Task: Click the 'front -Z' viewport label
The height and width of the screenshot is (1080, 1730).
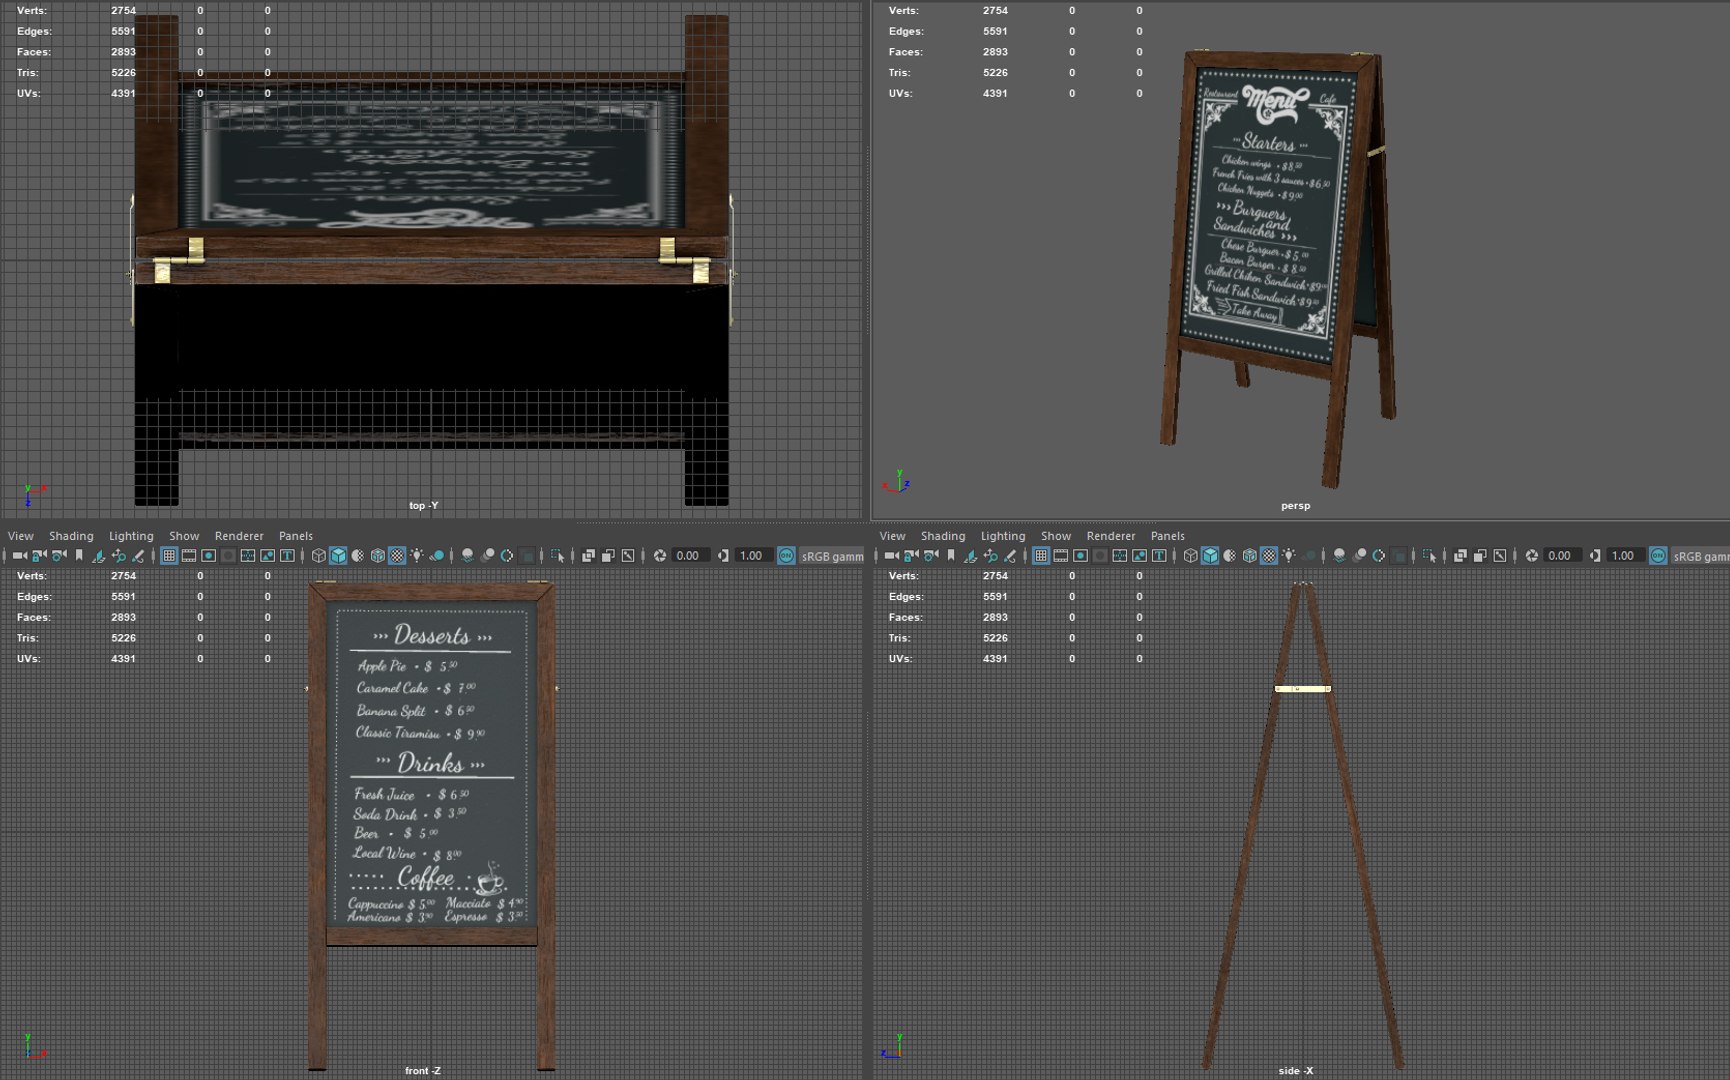Action: click(x=423, y=1071)
